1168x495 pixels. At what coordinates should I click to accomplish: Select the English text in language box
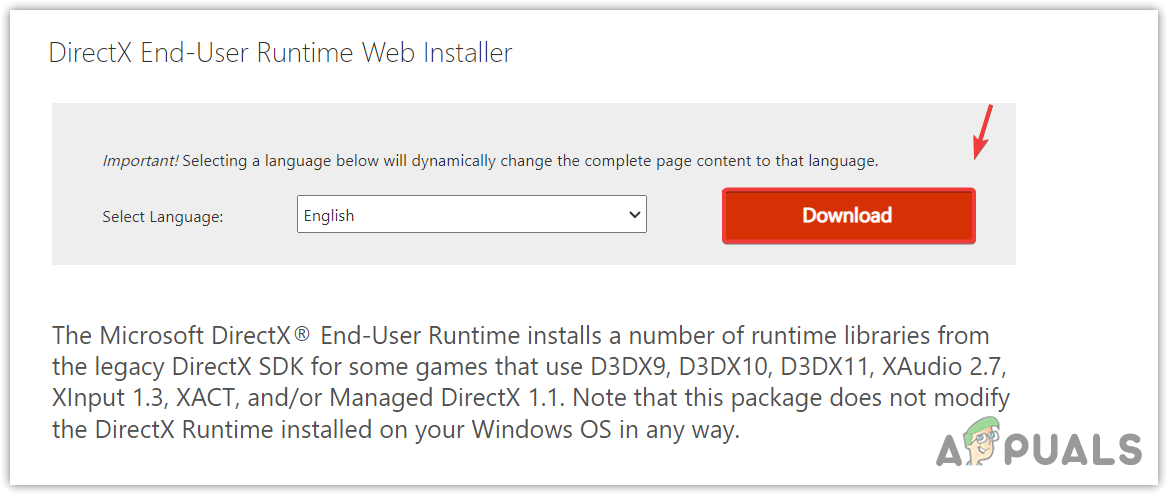(329, 215)
